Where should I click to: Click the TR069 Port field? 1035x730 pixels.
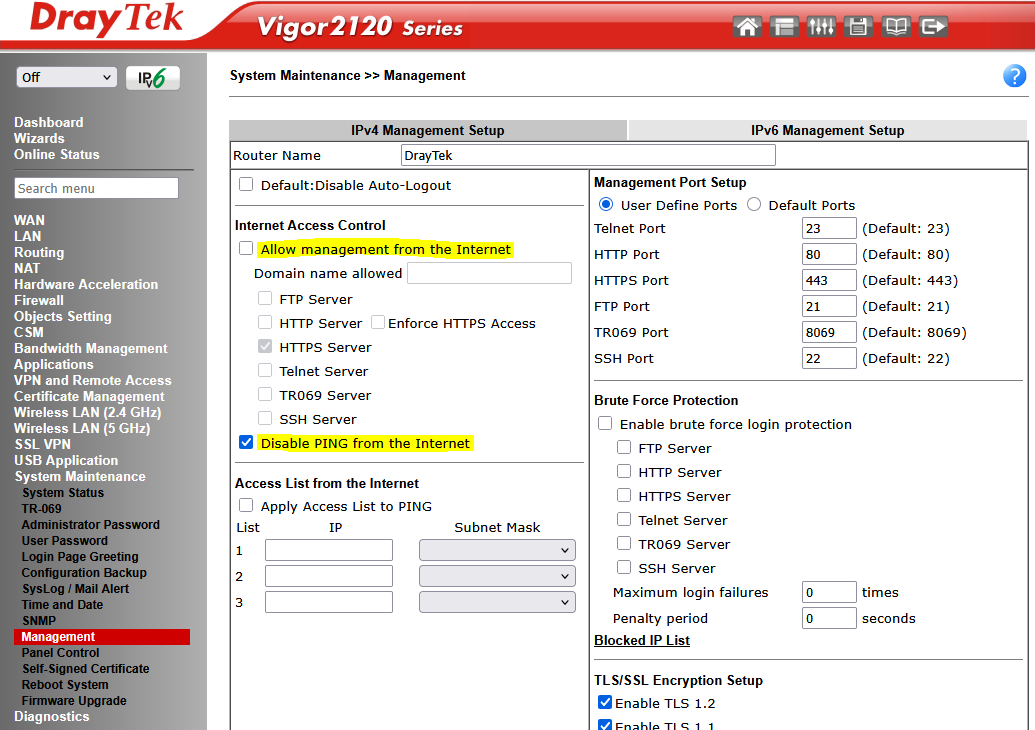829,332
